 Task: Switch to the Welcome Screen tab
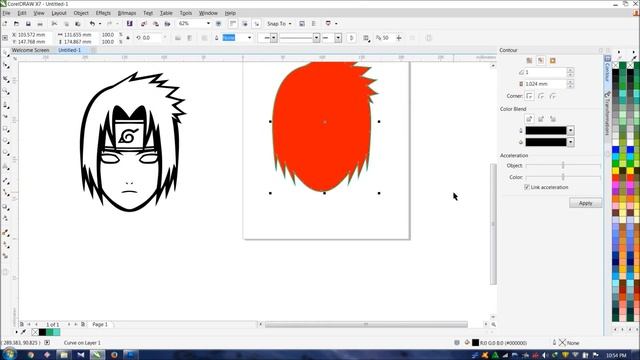point(31,50)
